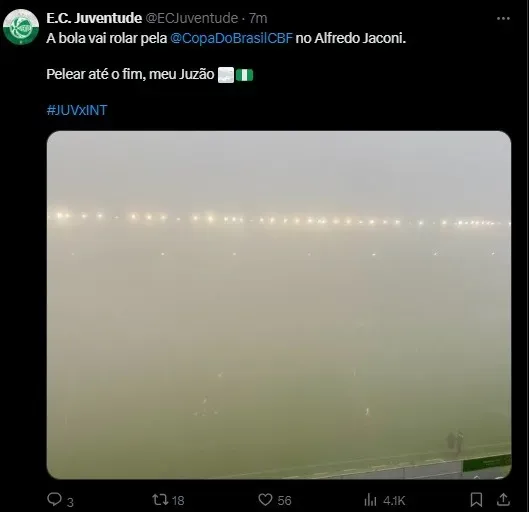Click the E.C. Juventude display name
The width and height of the screenshot is (529, 512).
click(x=94, y=18)
